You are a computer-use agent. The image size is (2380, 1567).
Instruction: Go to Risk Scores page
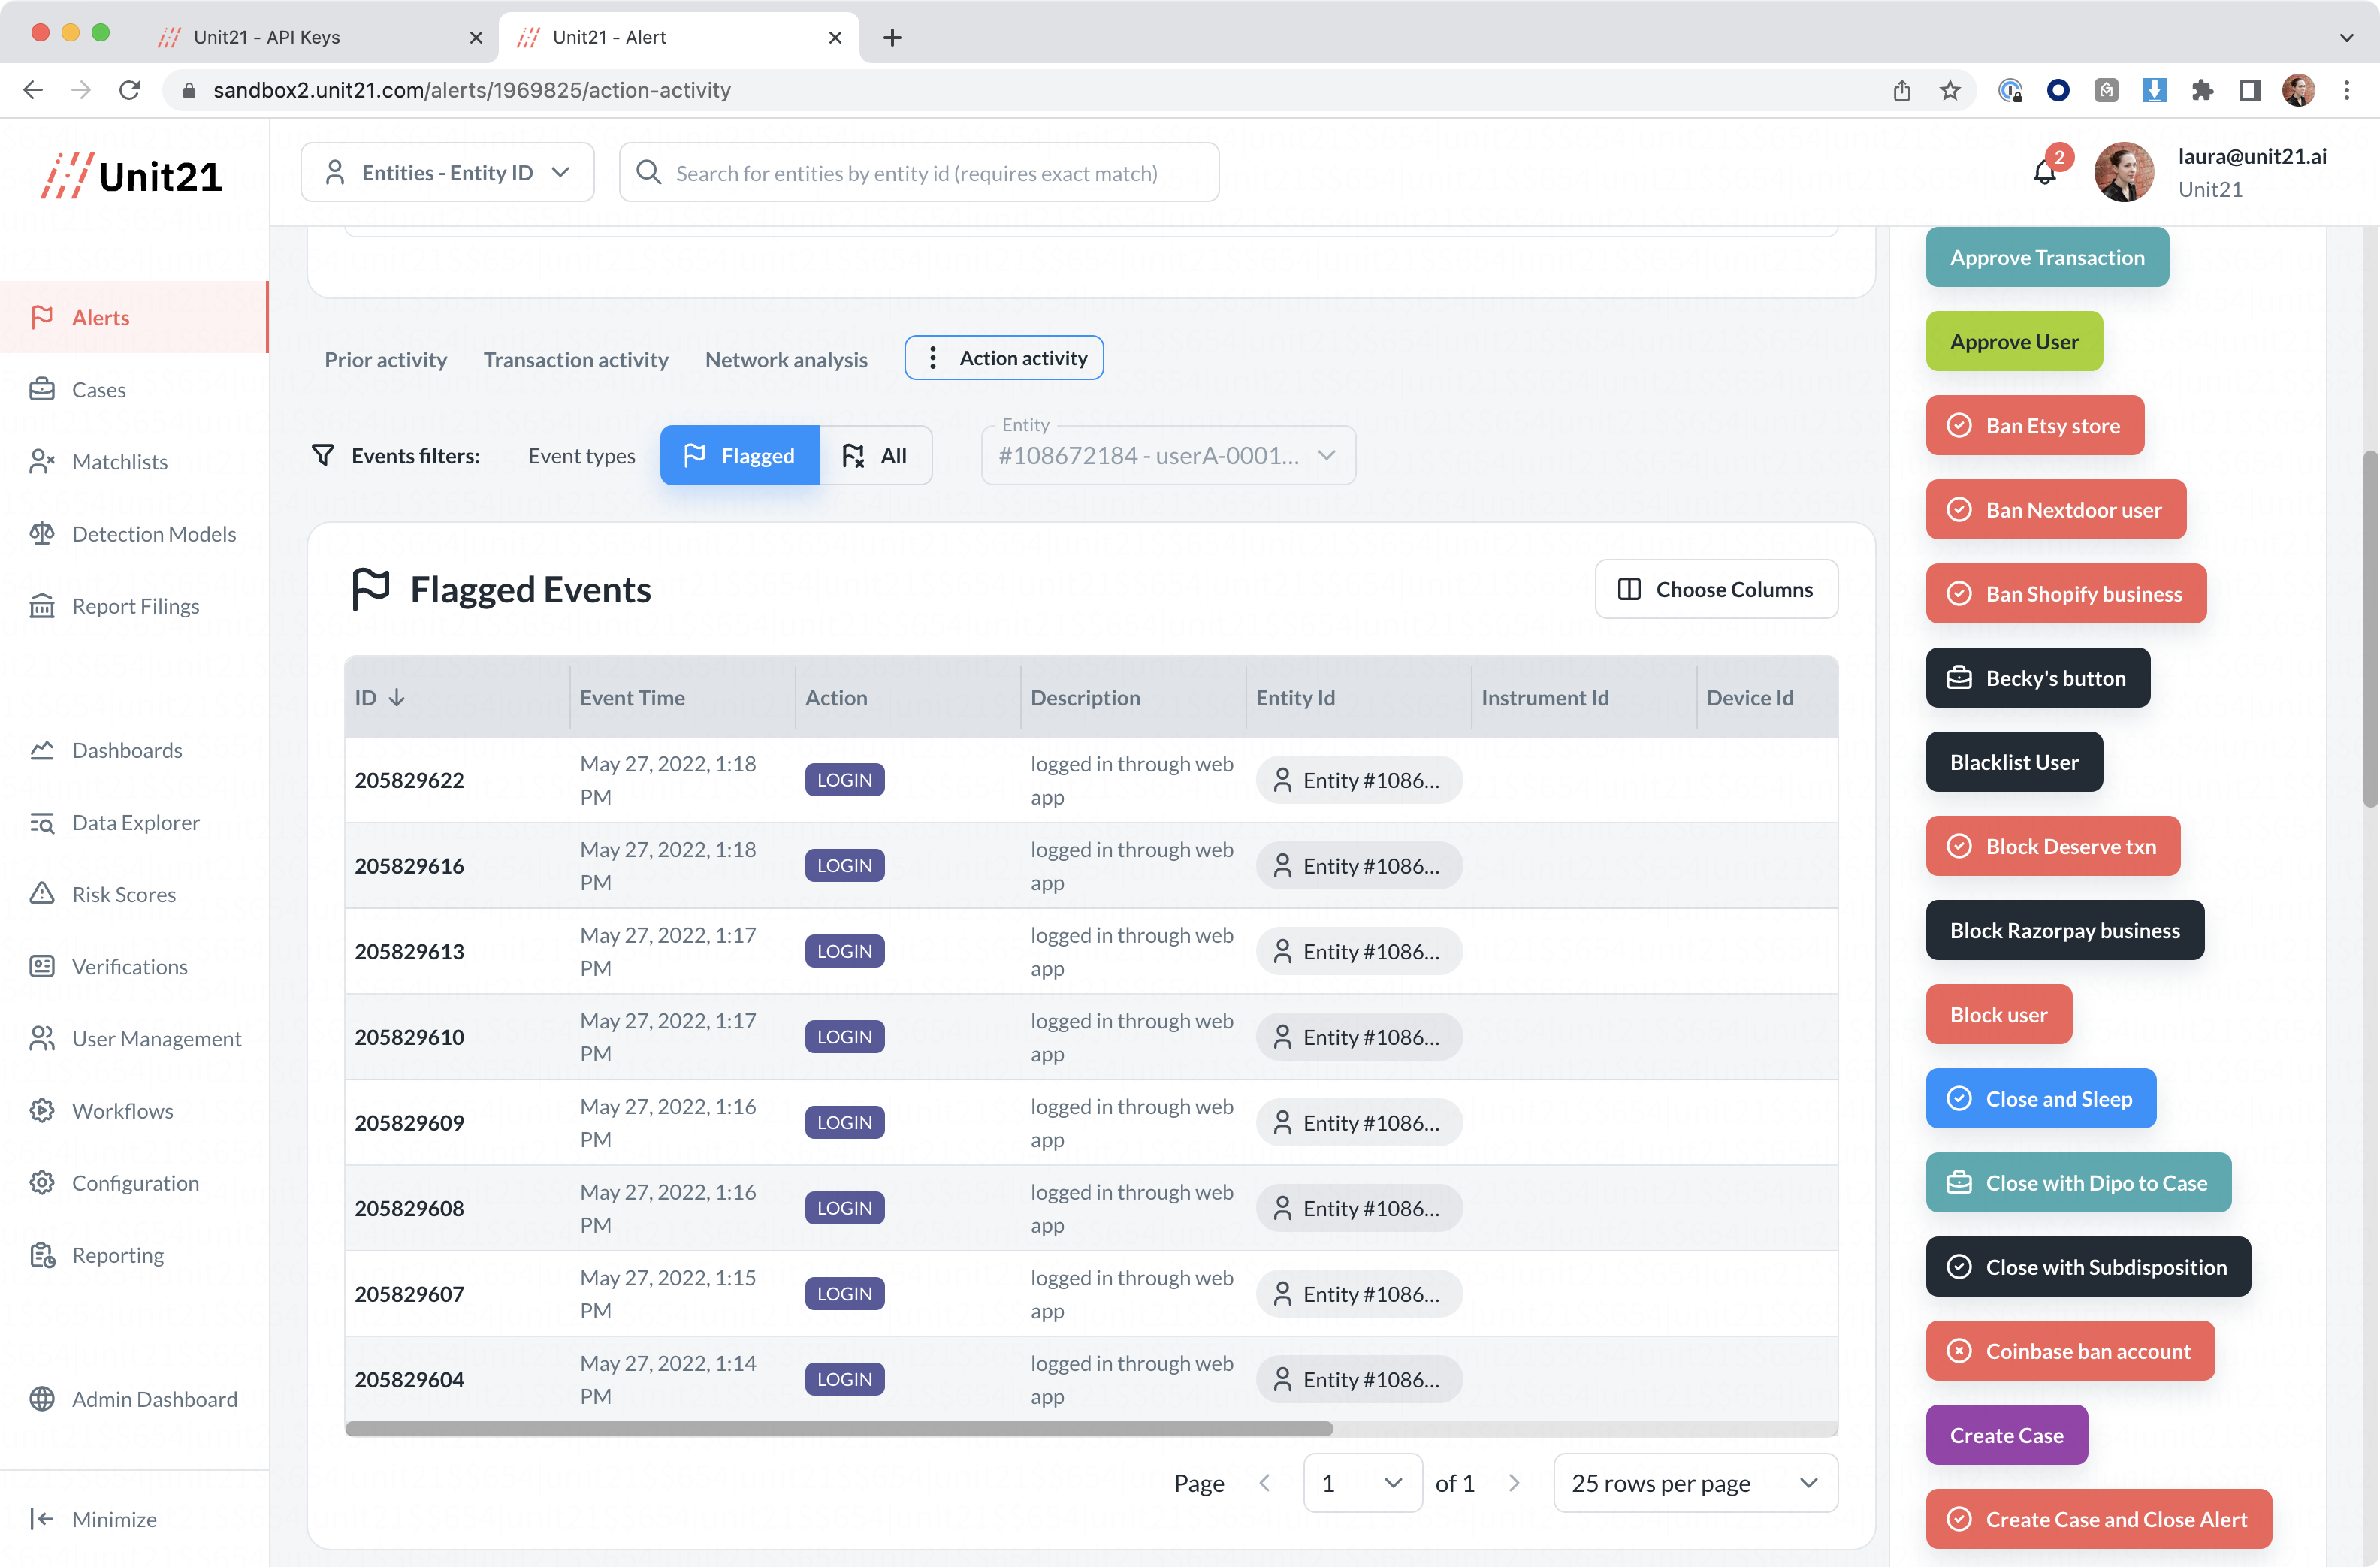coord(123,894)
